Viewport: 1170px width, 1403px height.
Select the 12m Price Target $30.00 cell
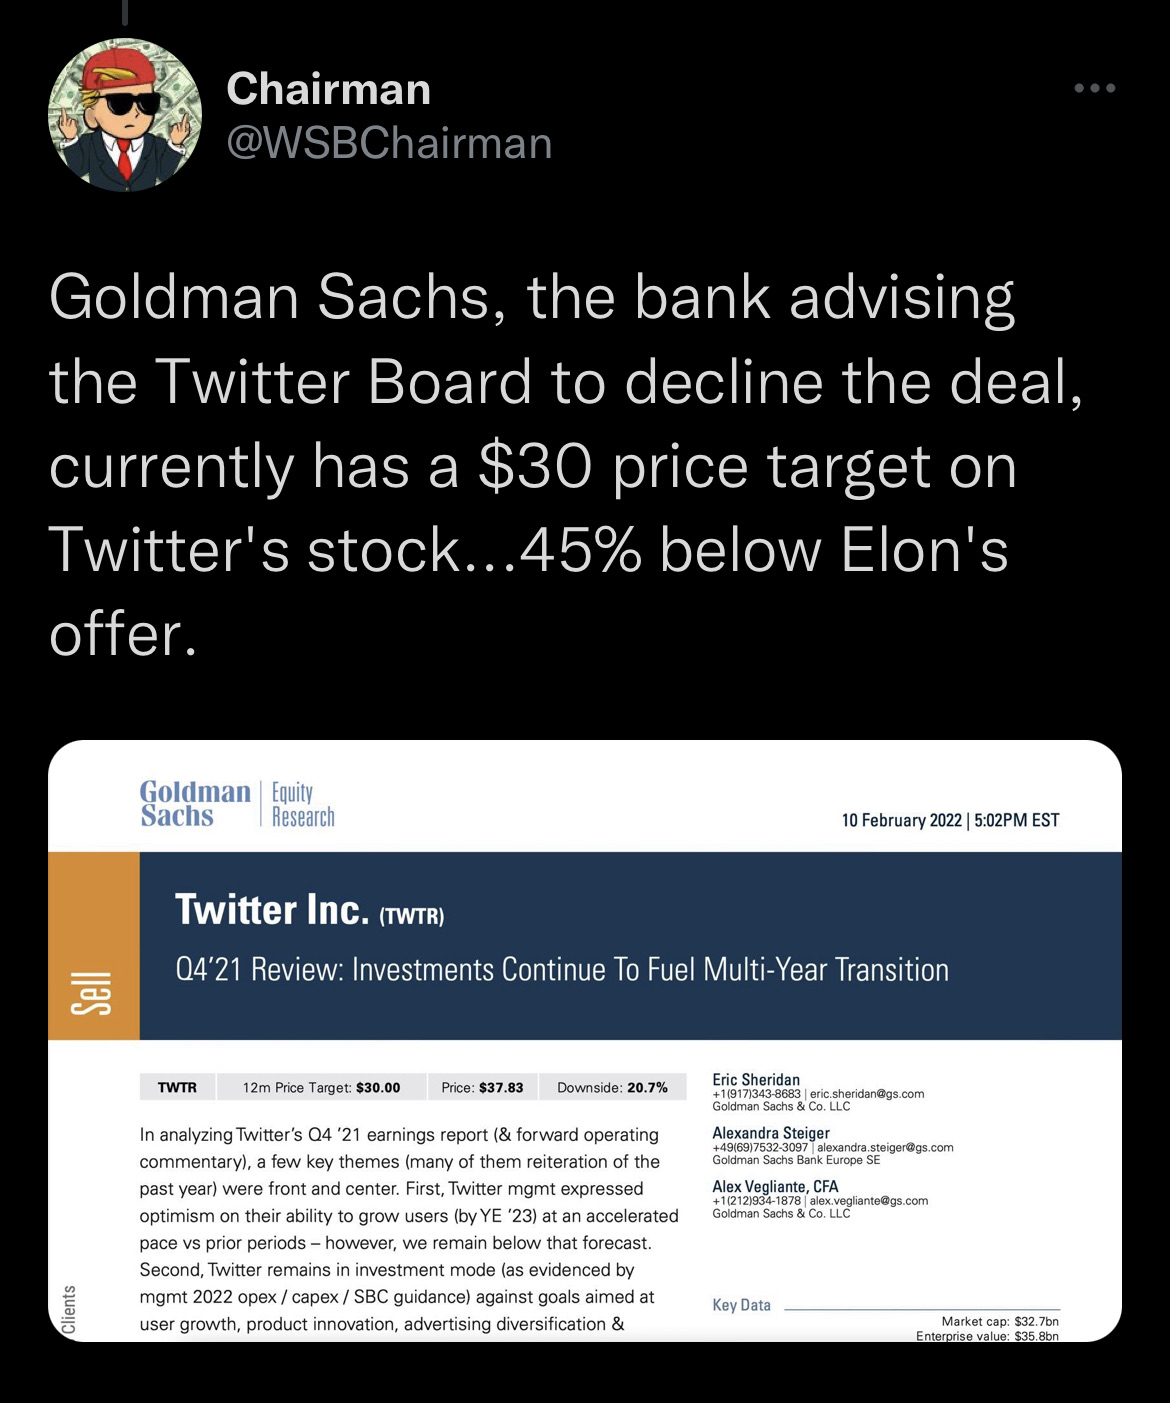tap(321, 1087)
